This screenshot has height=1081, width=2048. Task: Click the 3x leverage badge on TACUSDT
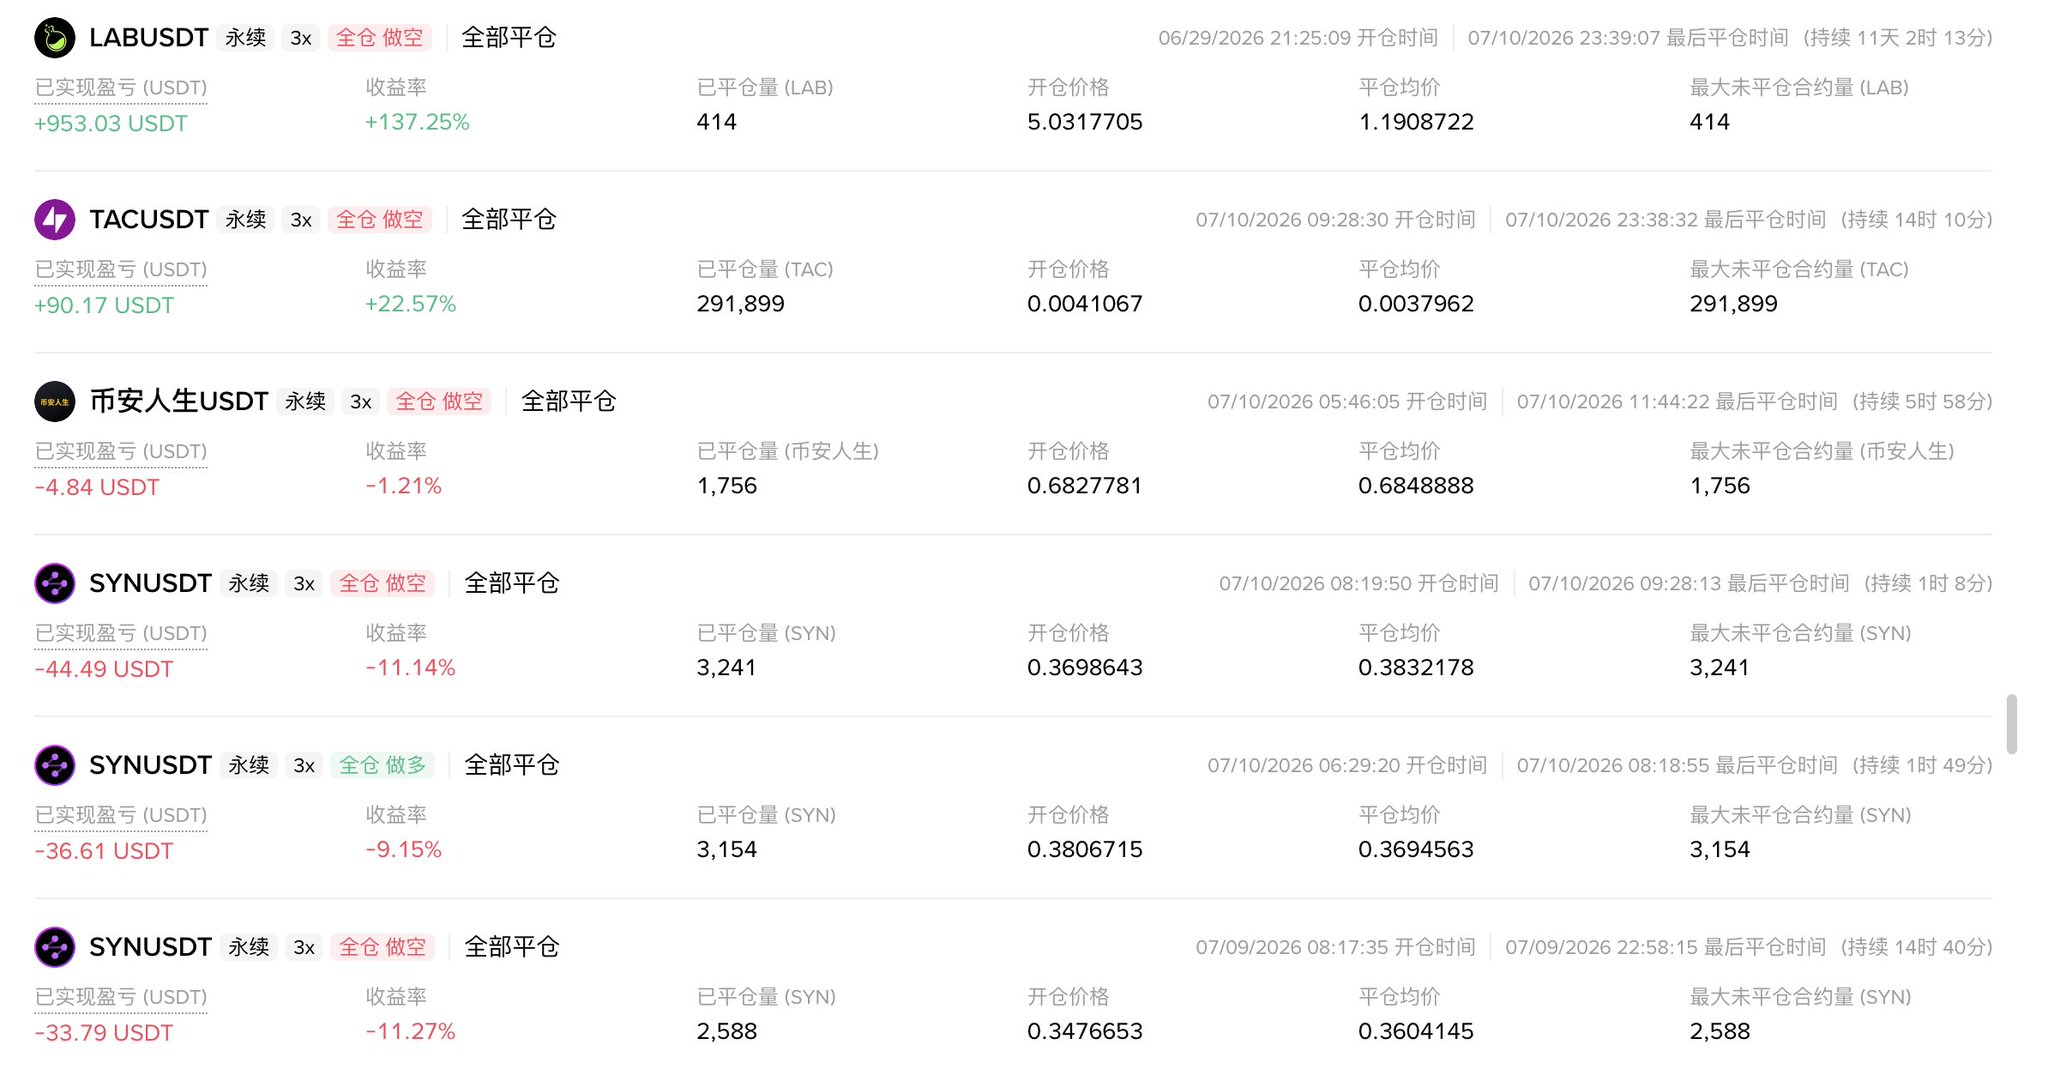(x=301, y=220)
